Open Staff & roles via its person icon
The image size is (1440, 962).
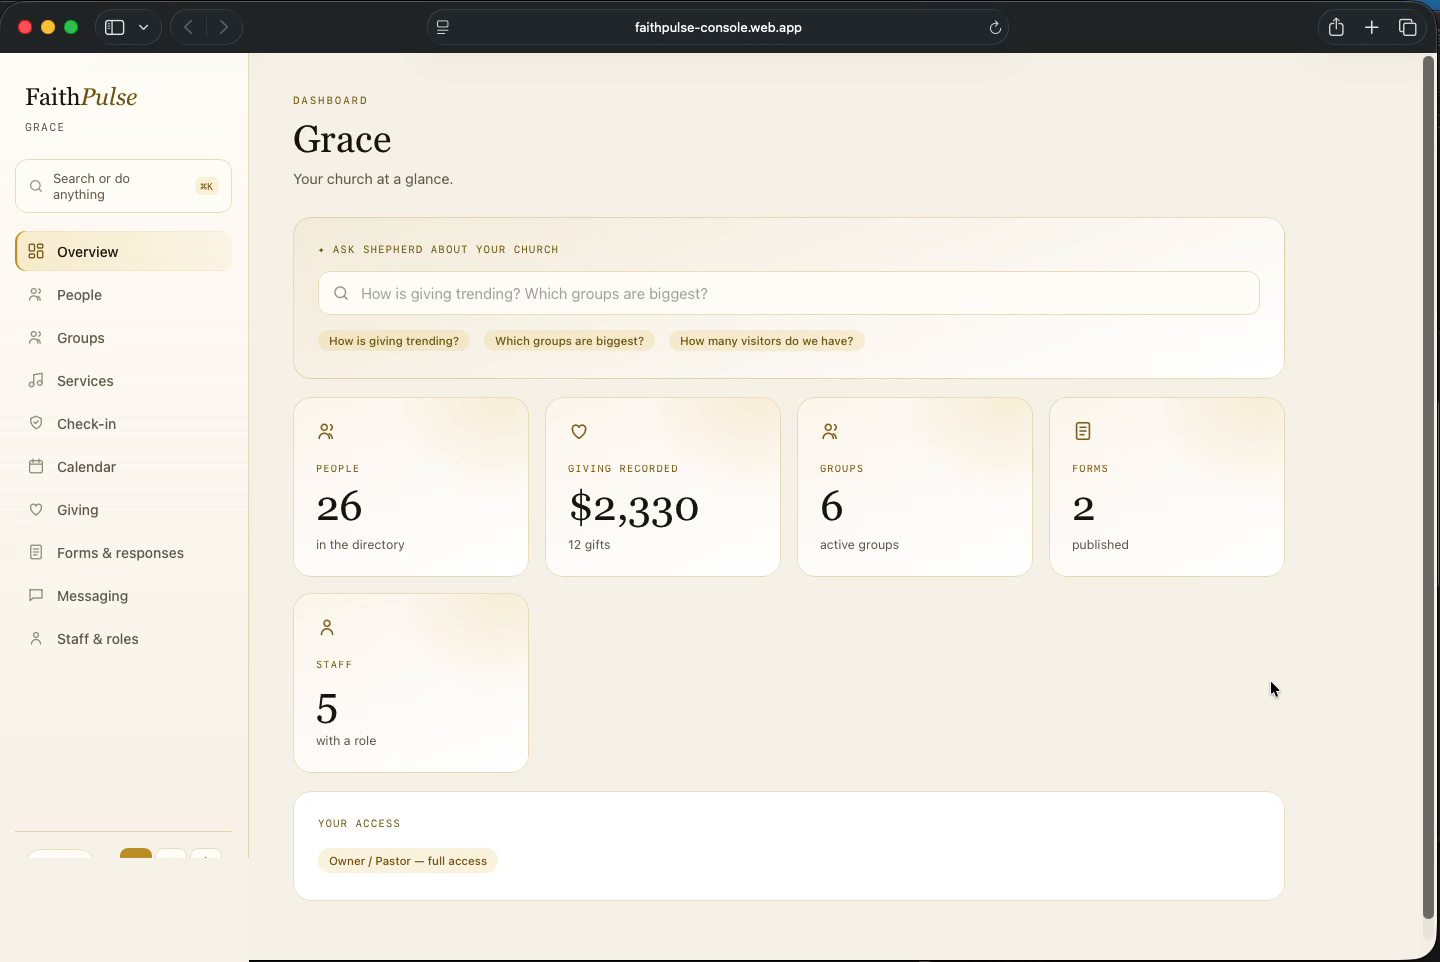tap(36, 638)
